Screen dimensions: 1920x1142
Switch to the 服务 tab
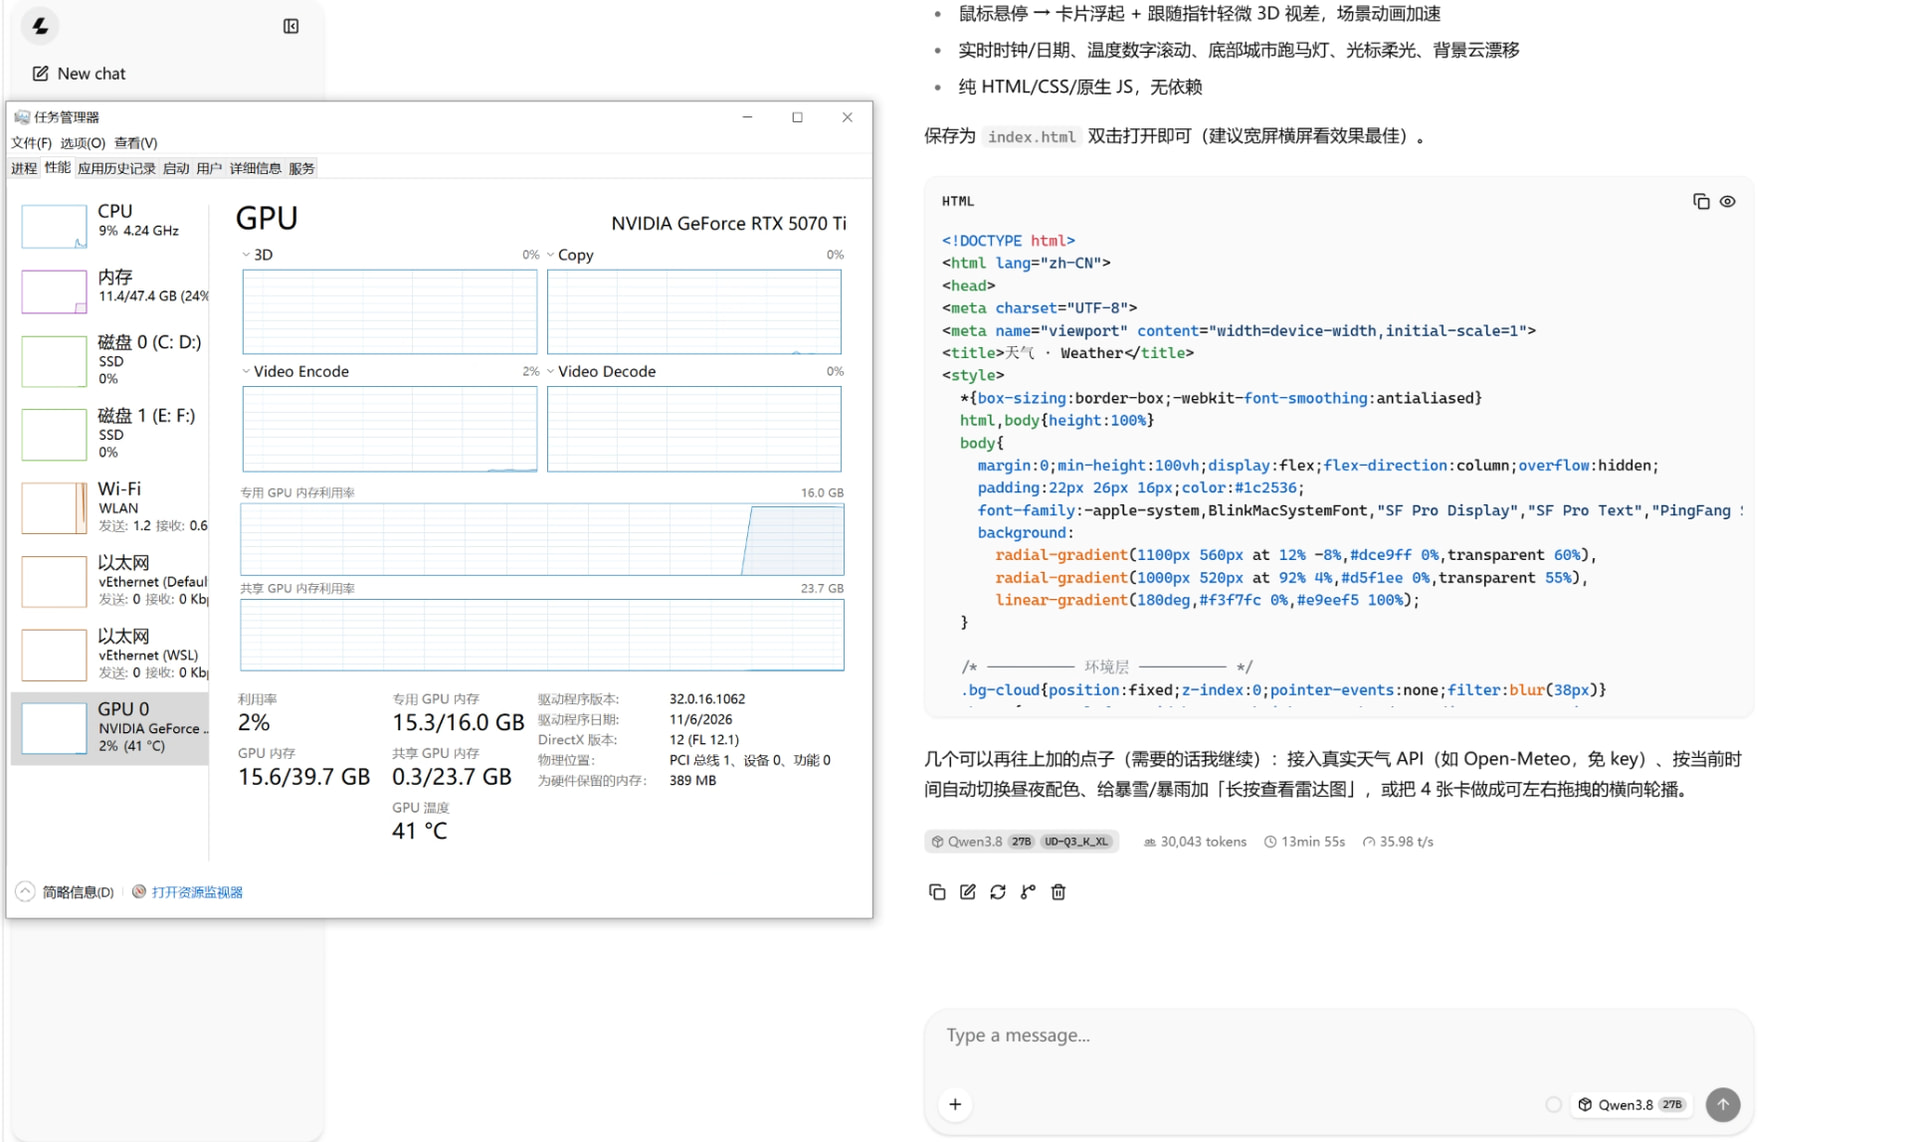point(301,168)
